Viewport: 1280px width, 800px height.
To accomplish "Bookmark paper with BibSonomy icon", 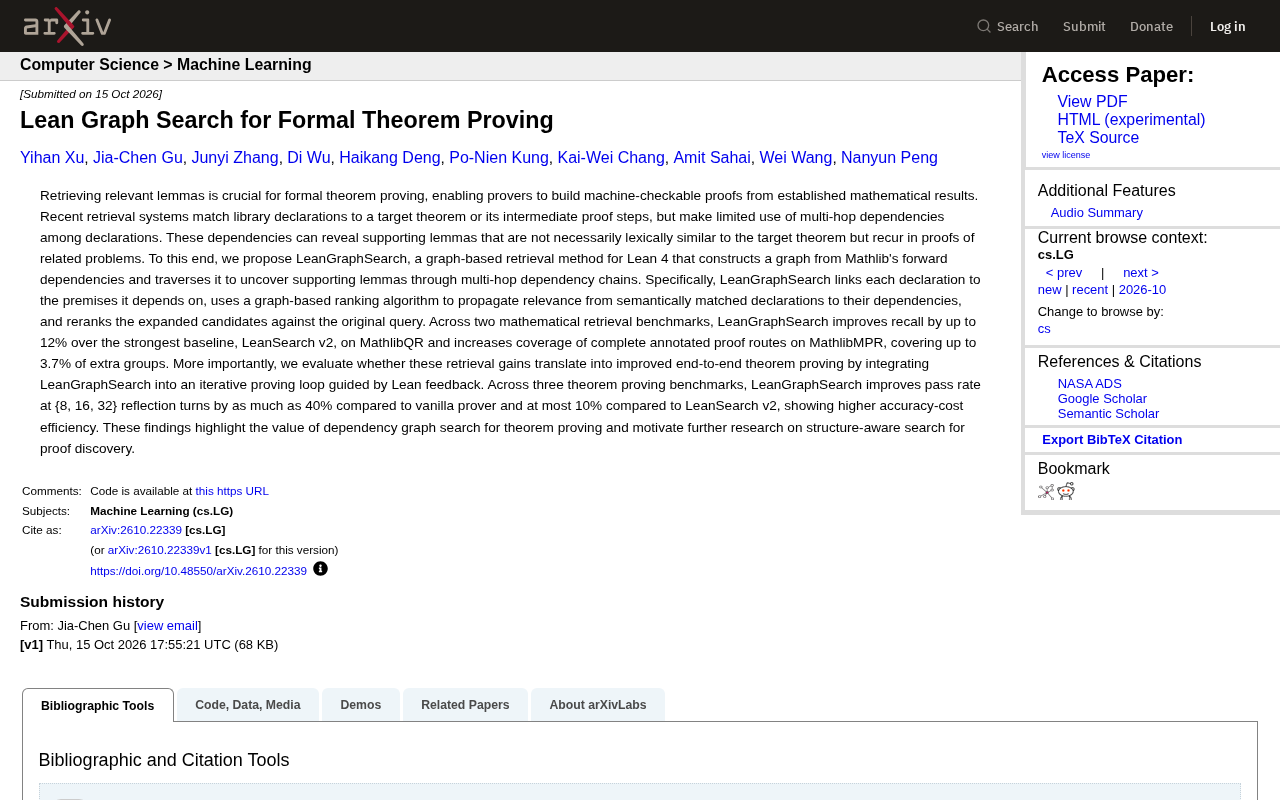I will [x=1046, y=491].
